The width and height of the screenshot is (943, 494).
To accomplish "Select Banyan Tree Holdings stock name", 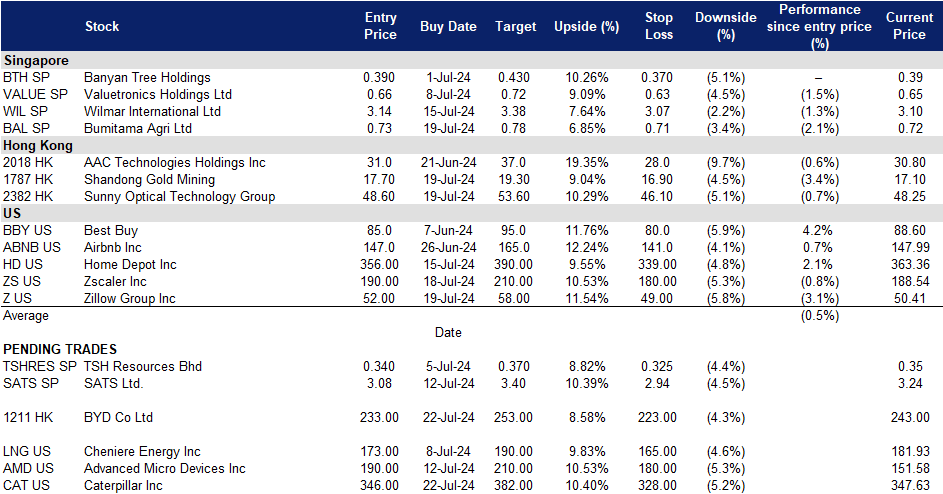I will [x=147, y=77].
